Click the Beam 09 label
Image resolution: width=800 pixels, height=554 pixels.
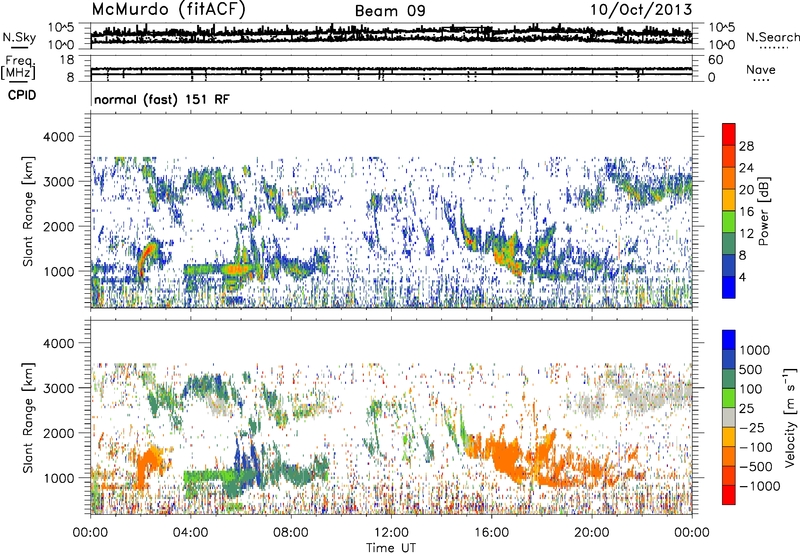390,11
